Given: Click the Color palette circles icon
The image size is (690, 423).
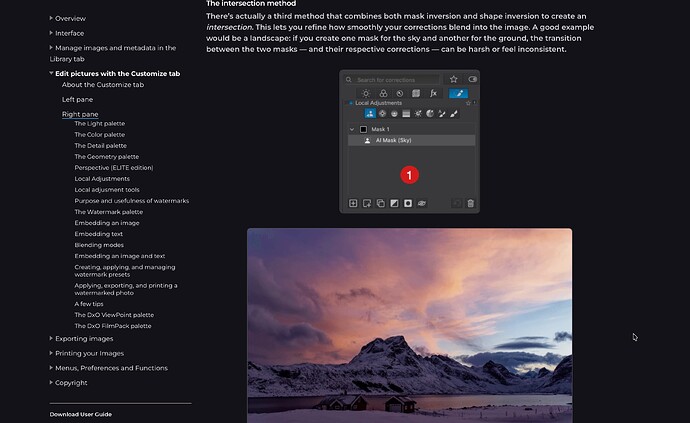Looking at the screenshot, I should (382, 93).
